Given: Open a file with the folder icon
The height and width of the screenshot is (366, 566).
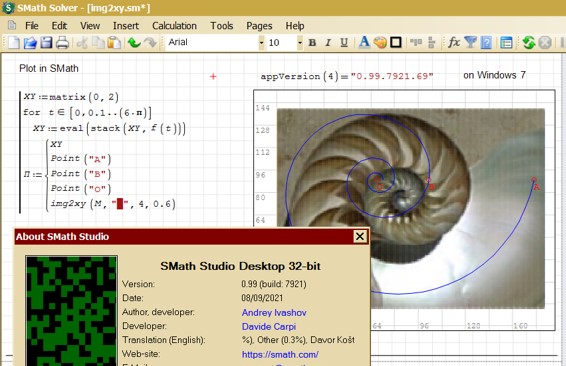Looking at the screenshot, I should coord(30,43).
